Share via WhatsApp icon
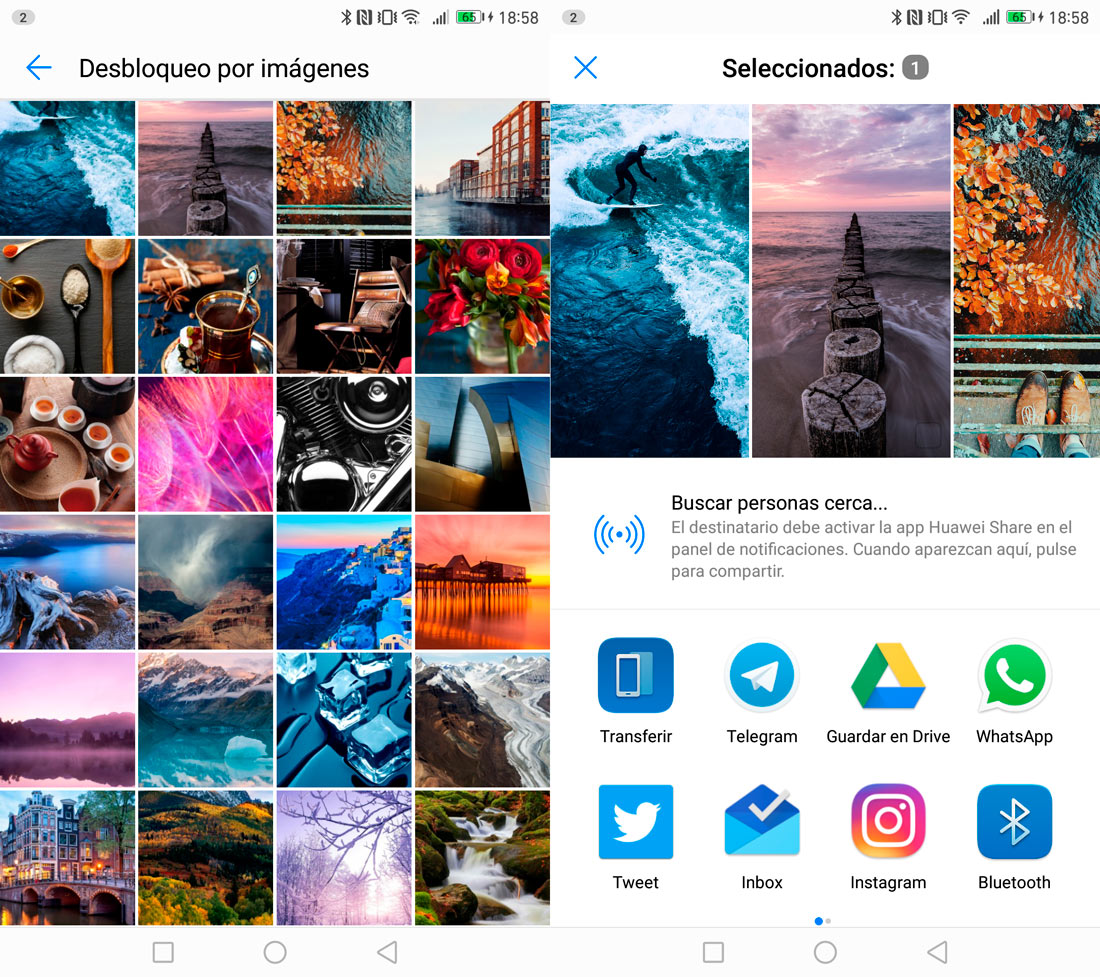 pos(1014,677)
